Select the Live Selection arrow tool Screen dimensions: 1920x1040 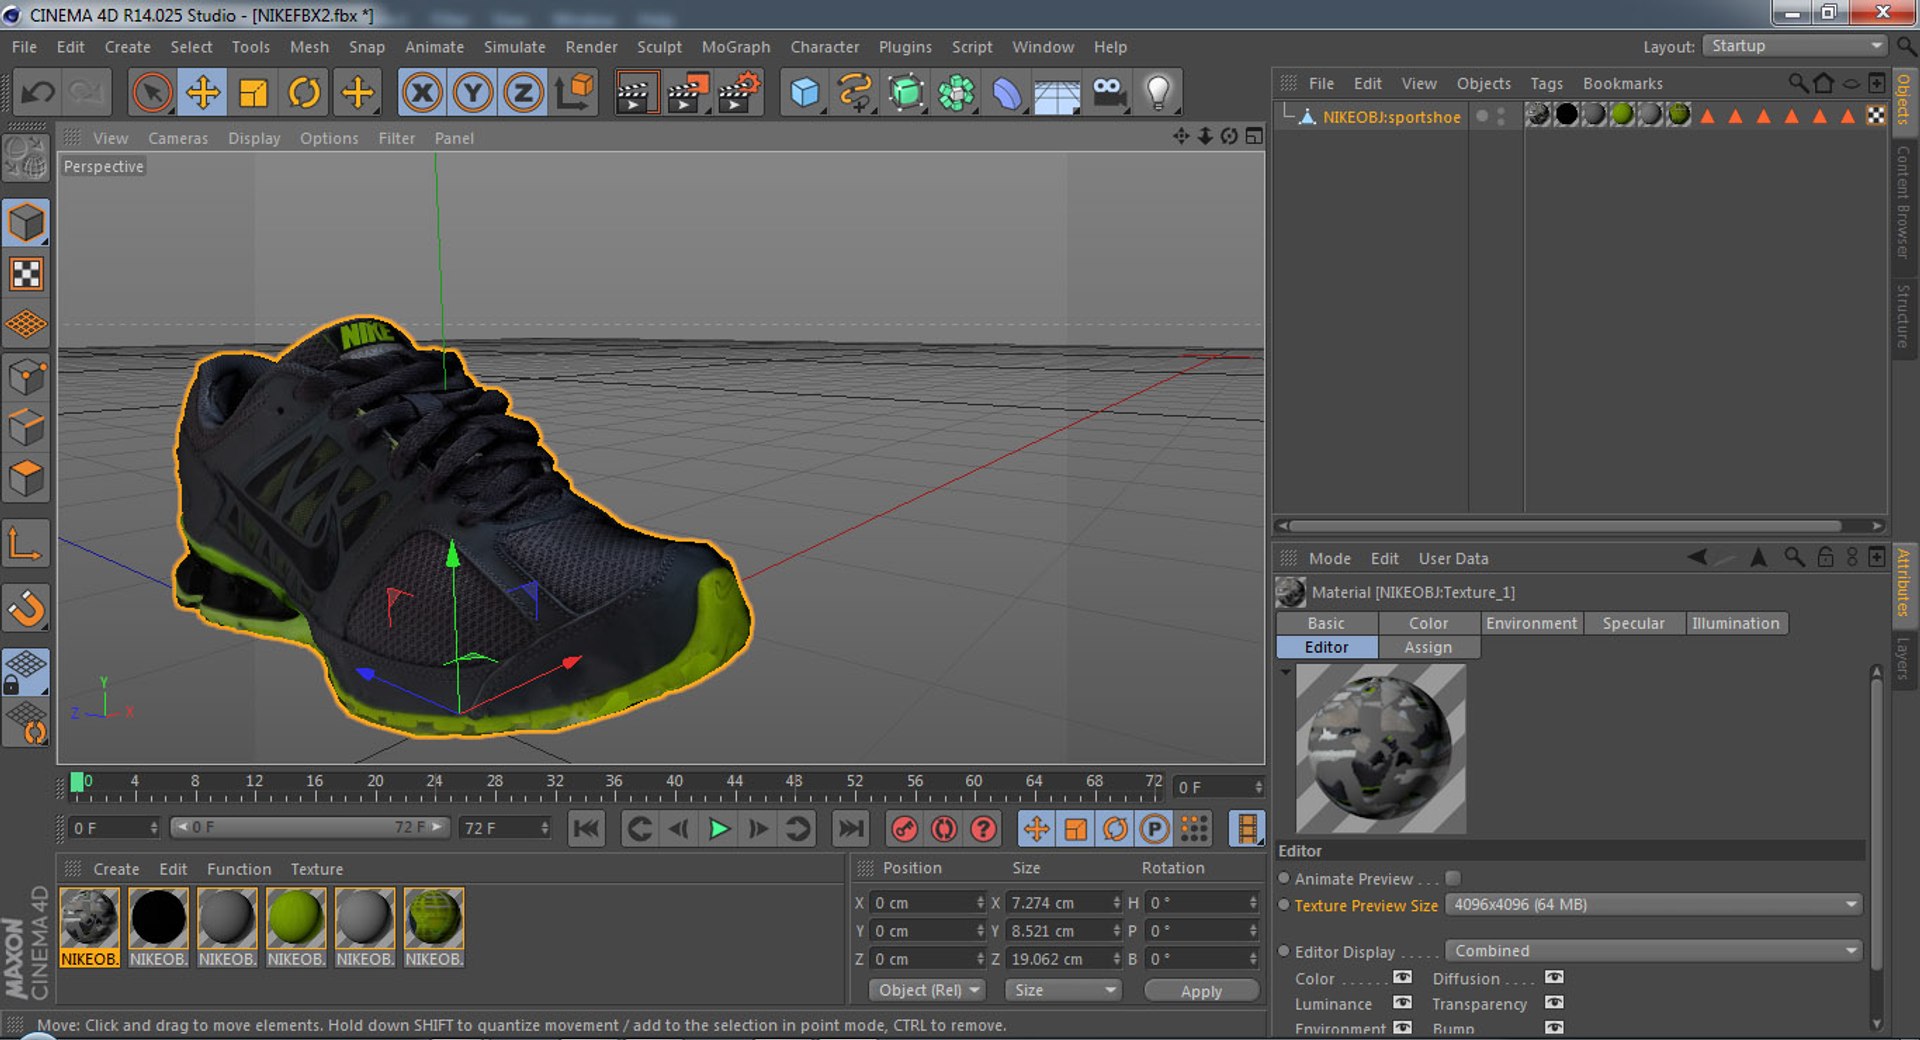pyautogui.click(x=152, y=93)
